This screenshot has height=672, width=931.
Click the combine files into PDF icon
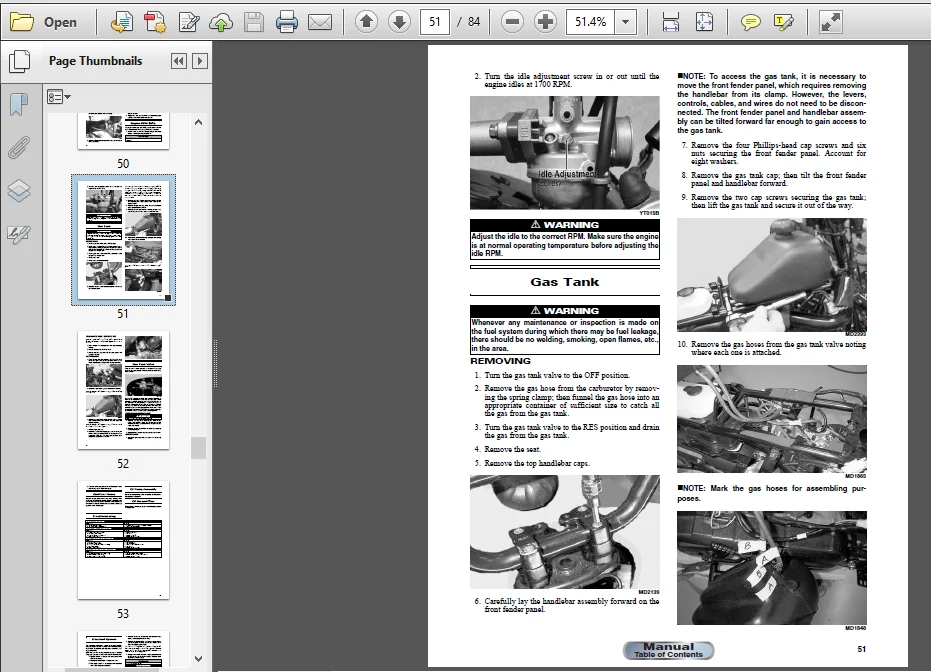(x=154, y=23)
